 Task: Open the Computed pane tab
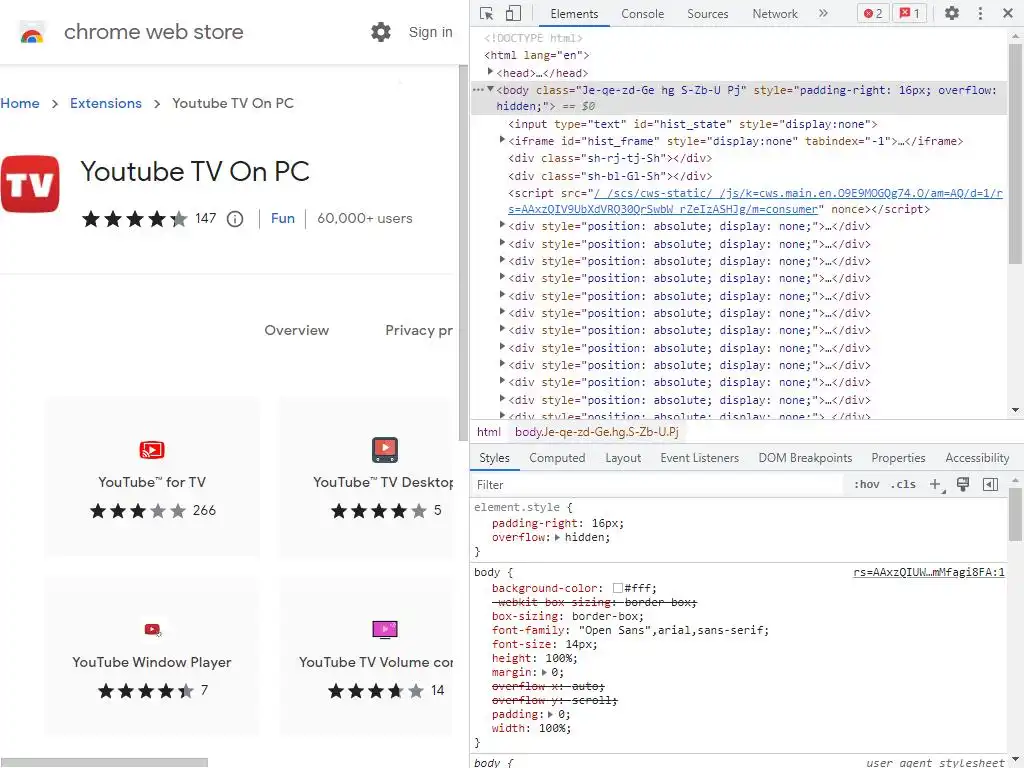click(557, 458)
